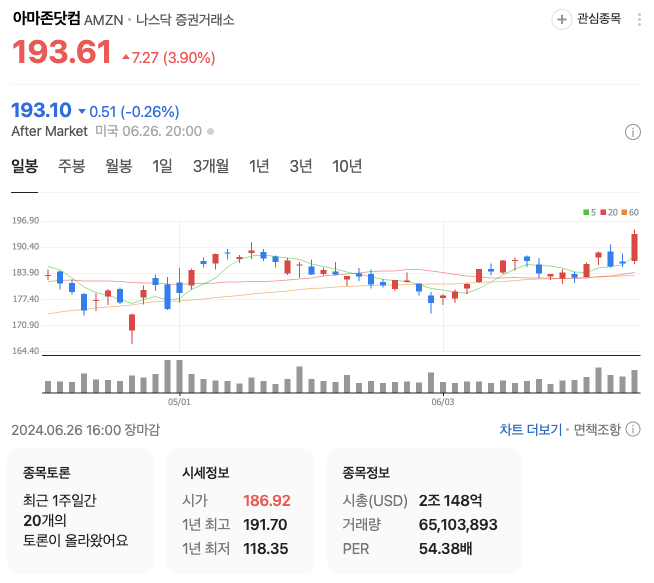Show the 3개월 chart range
Viewport: 654px width, 583px height.
211,166
